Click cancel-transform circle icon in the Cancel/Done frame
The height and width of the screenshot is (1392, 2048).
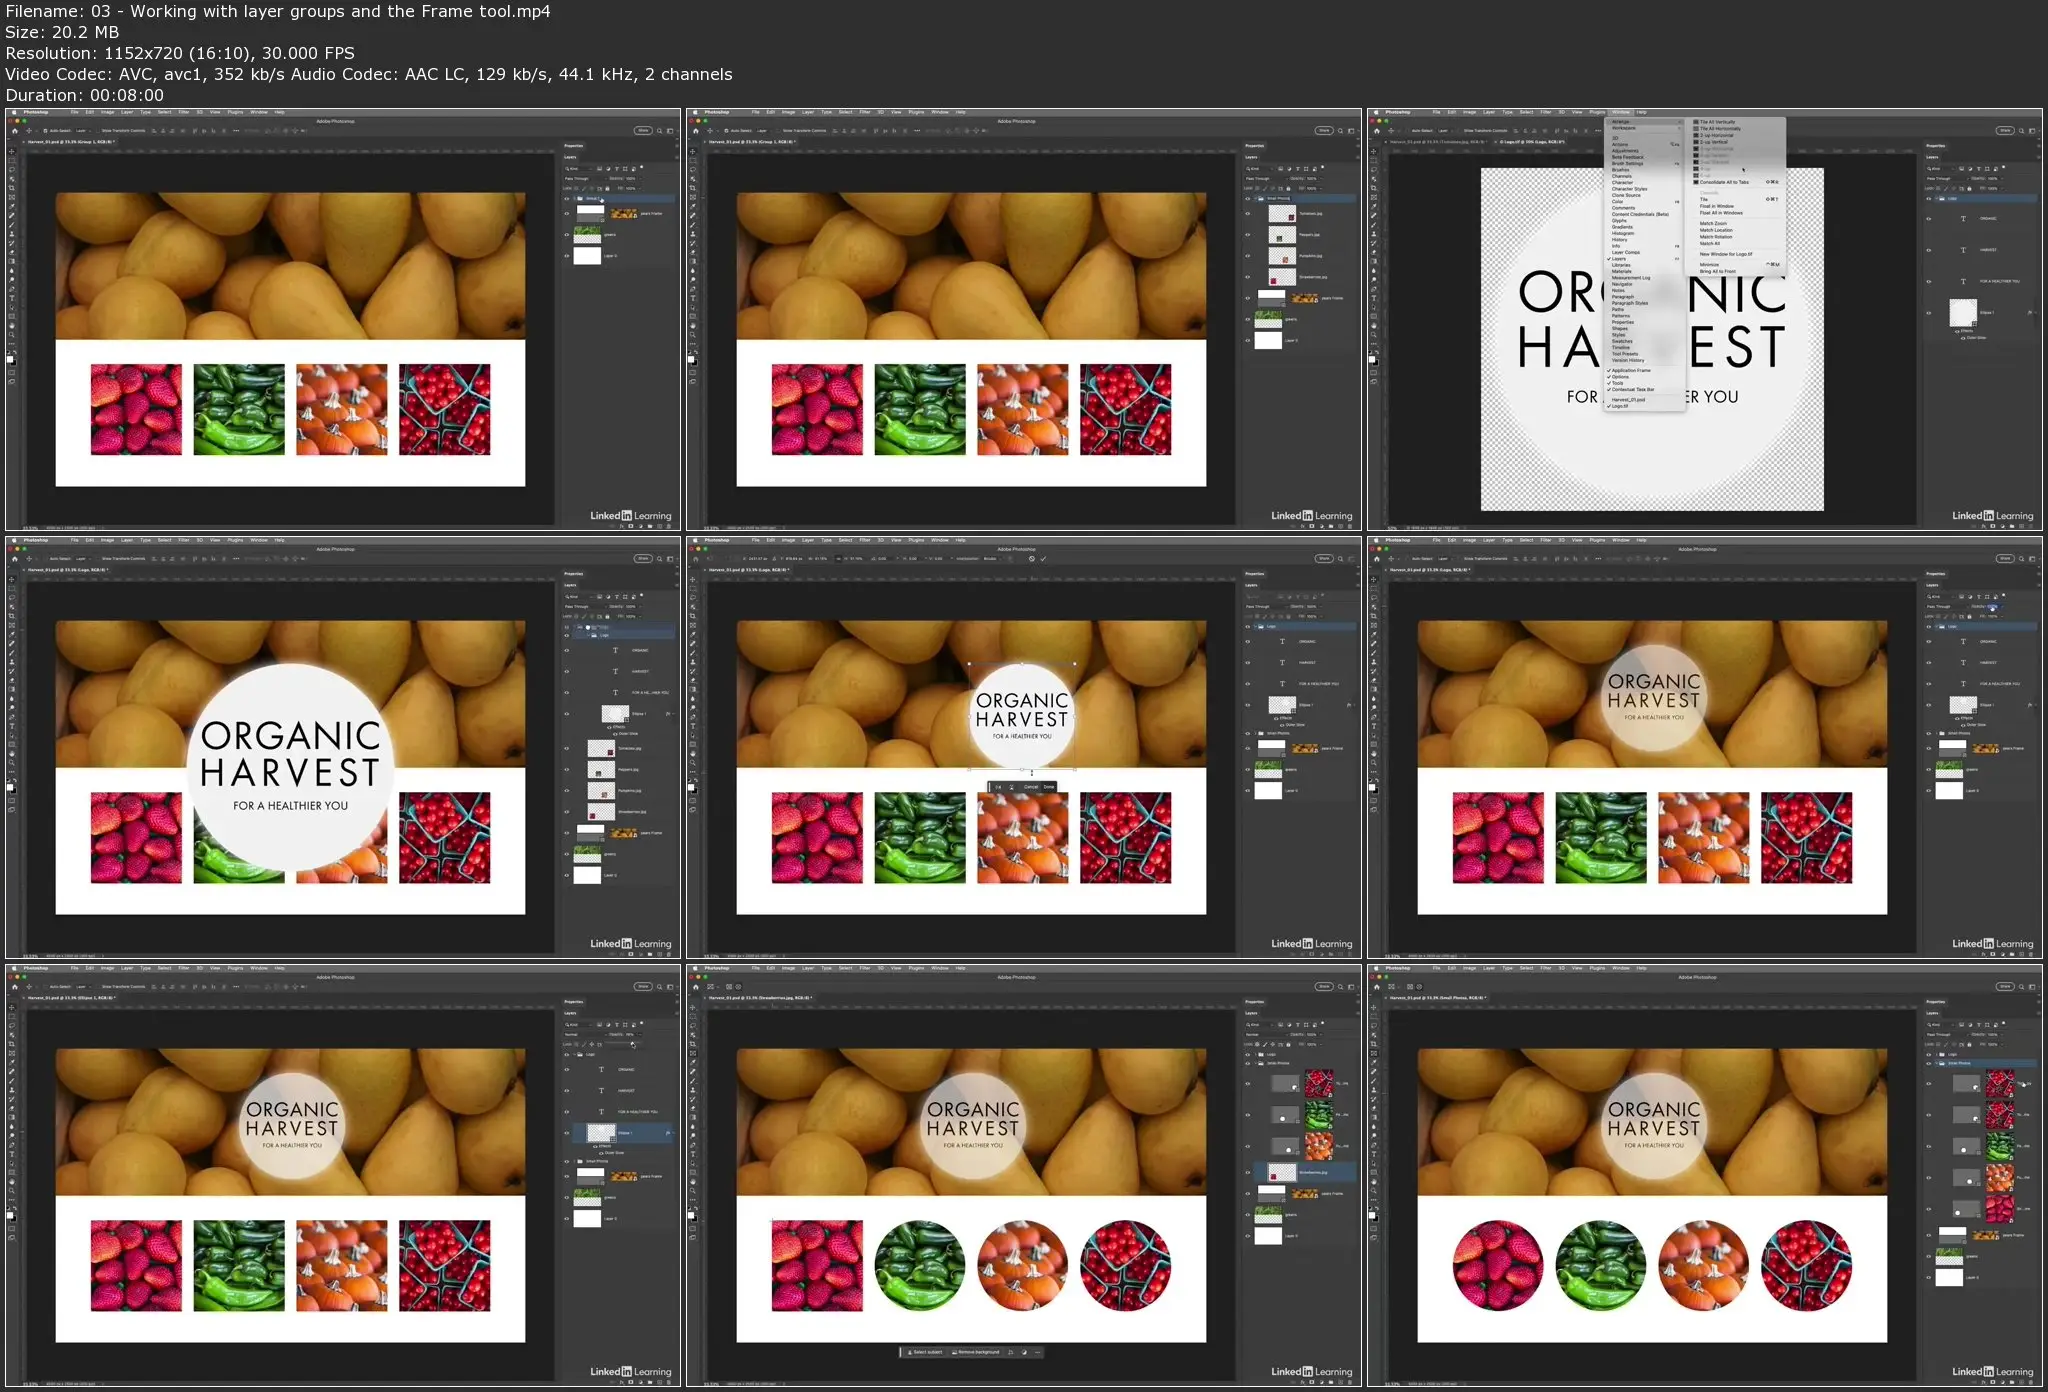[x=1032, y=559]
